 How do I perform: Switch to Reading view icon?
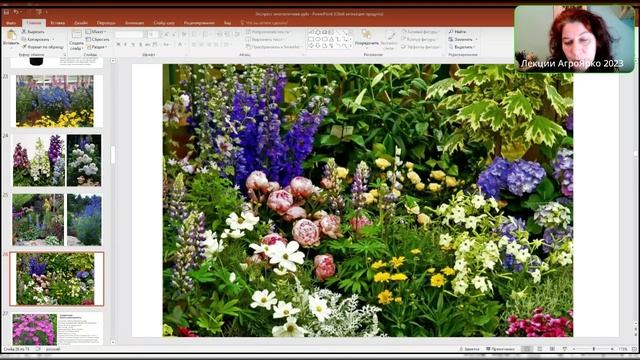pos(552,349)
